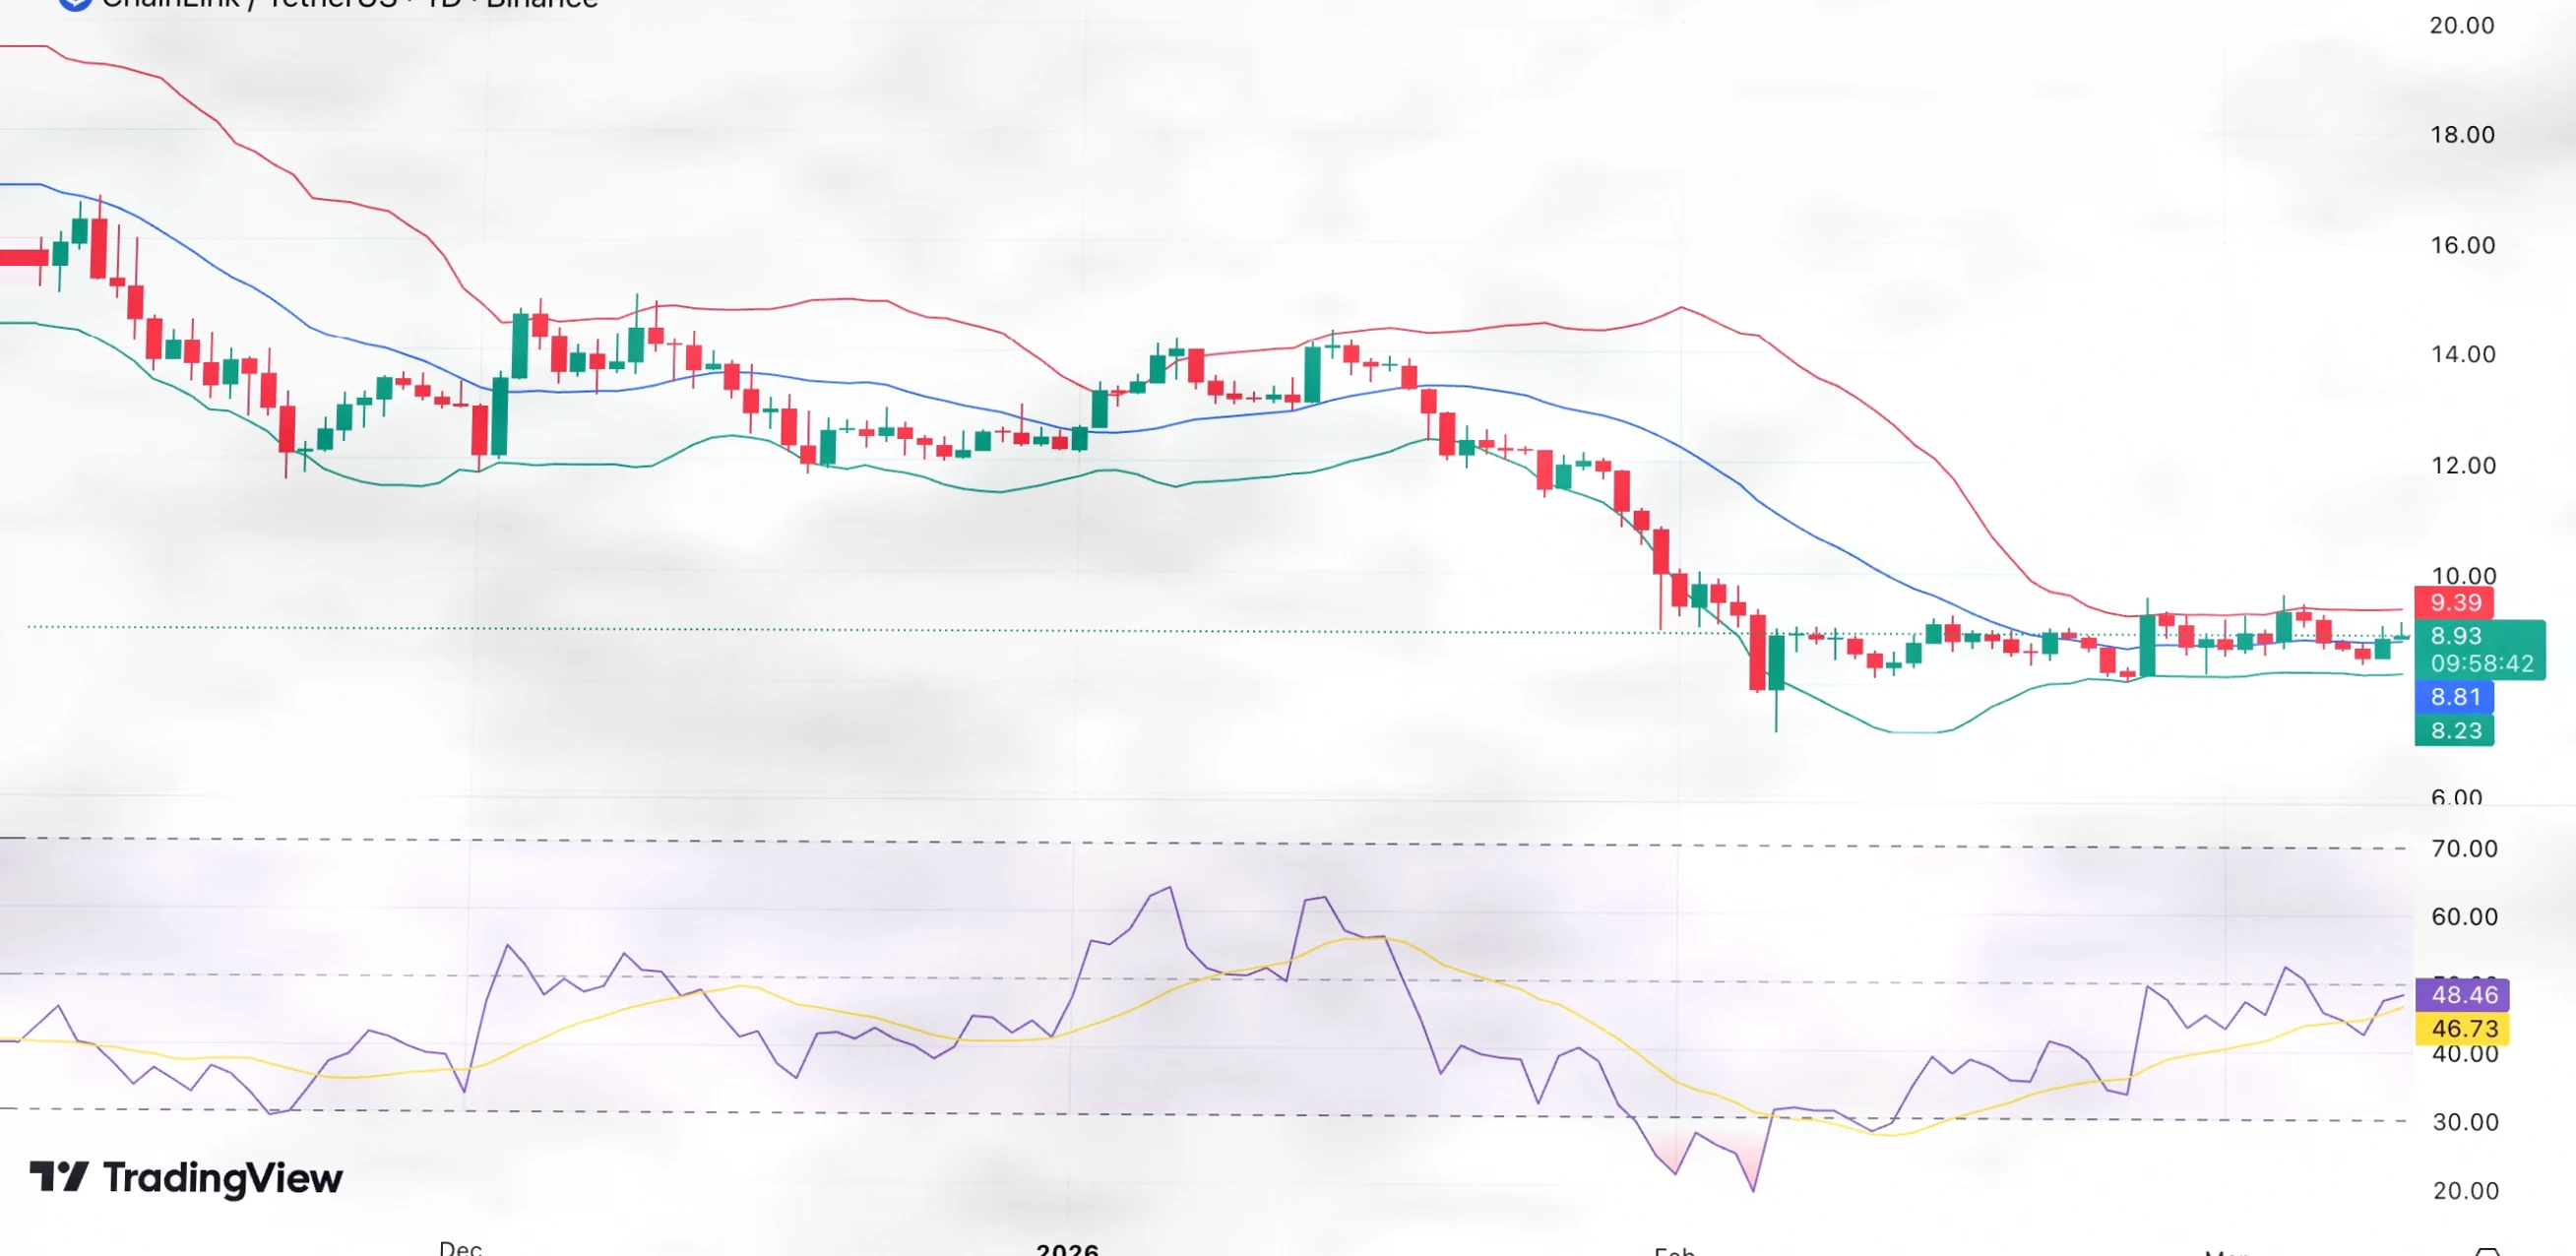Screen dimensions: 2576x1256
Task: Click the yellow 46.73 RSI average label
Action: click(x=2463, y=1028)
